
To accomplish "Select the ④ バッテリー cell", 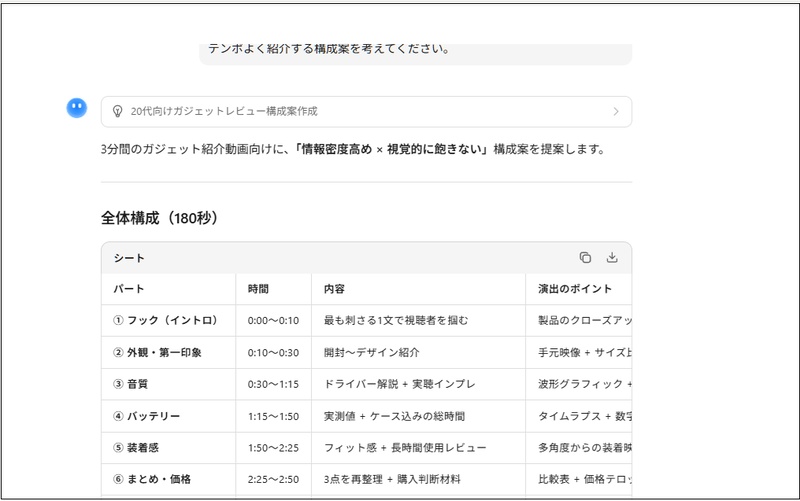I will 168,416.
